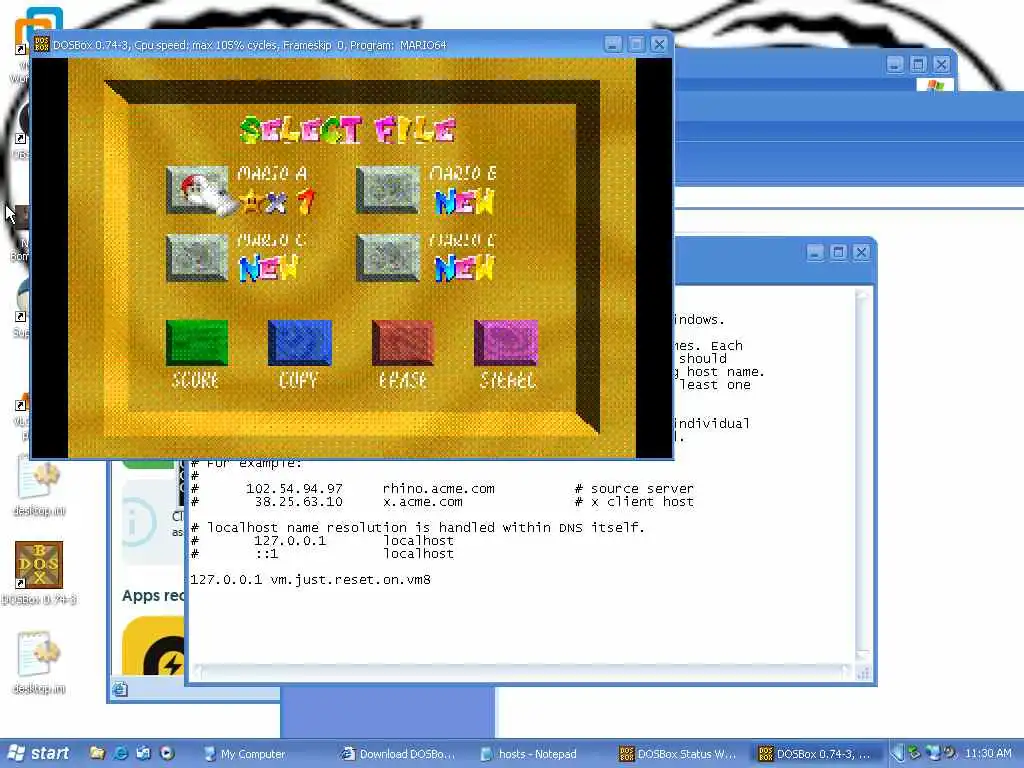Click the Notepad vertical scrollbar
The image size is (1024, 768).
tap(863, 475)
